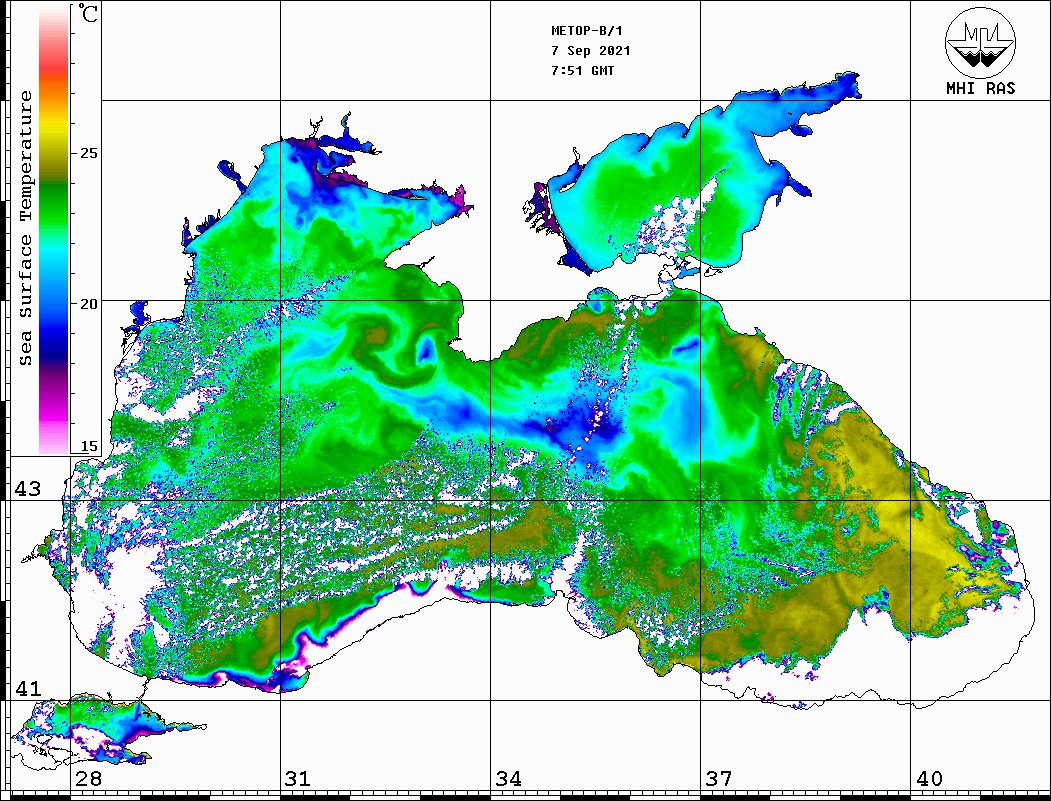The image size is (1051, 801).
Task: Click the latitude label 41
Action: tap(28, 688)
